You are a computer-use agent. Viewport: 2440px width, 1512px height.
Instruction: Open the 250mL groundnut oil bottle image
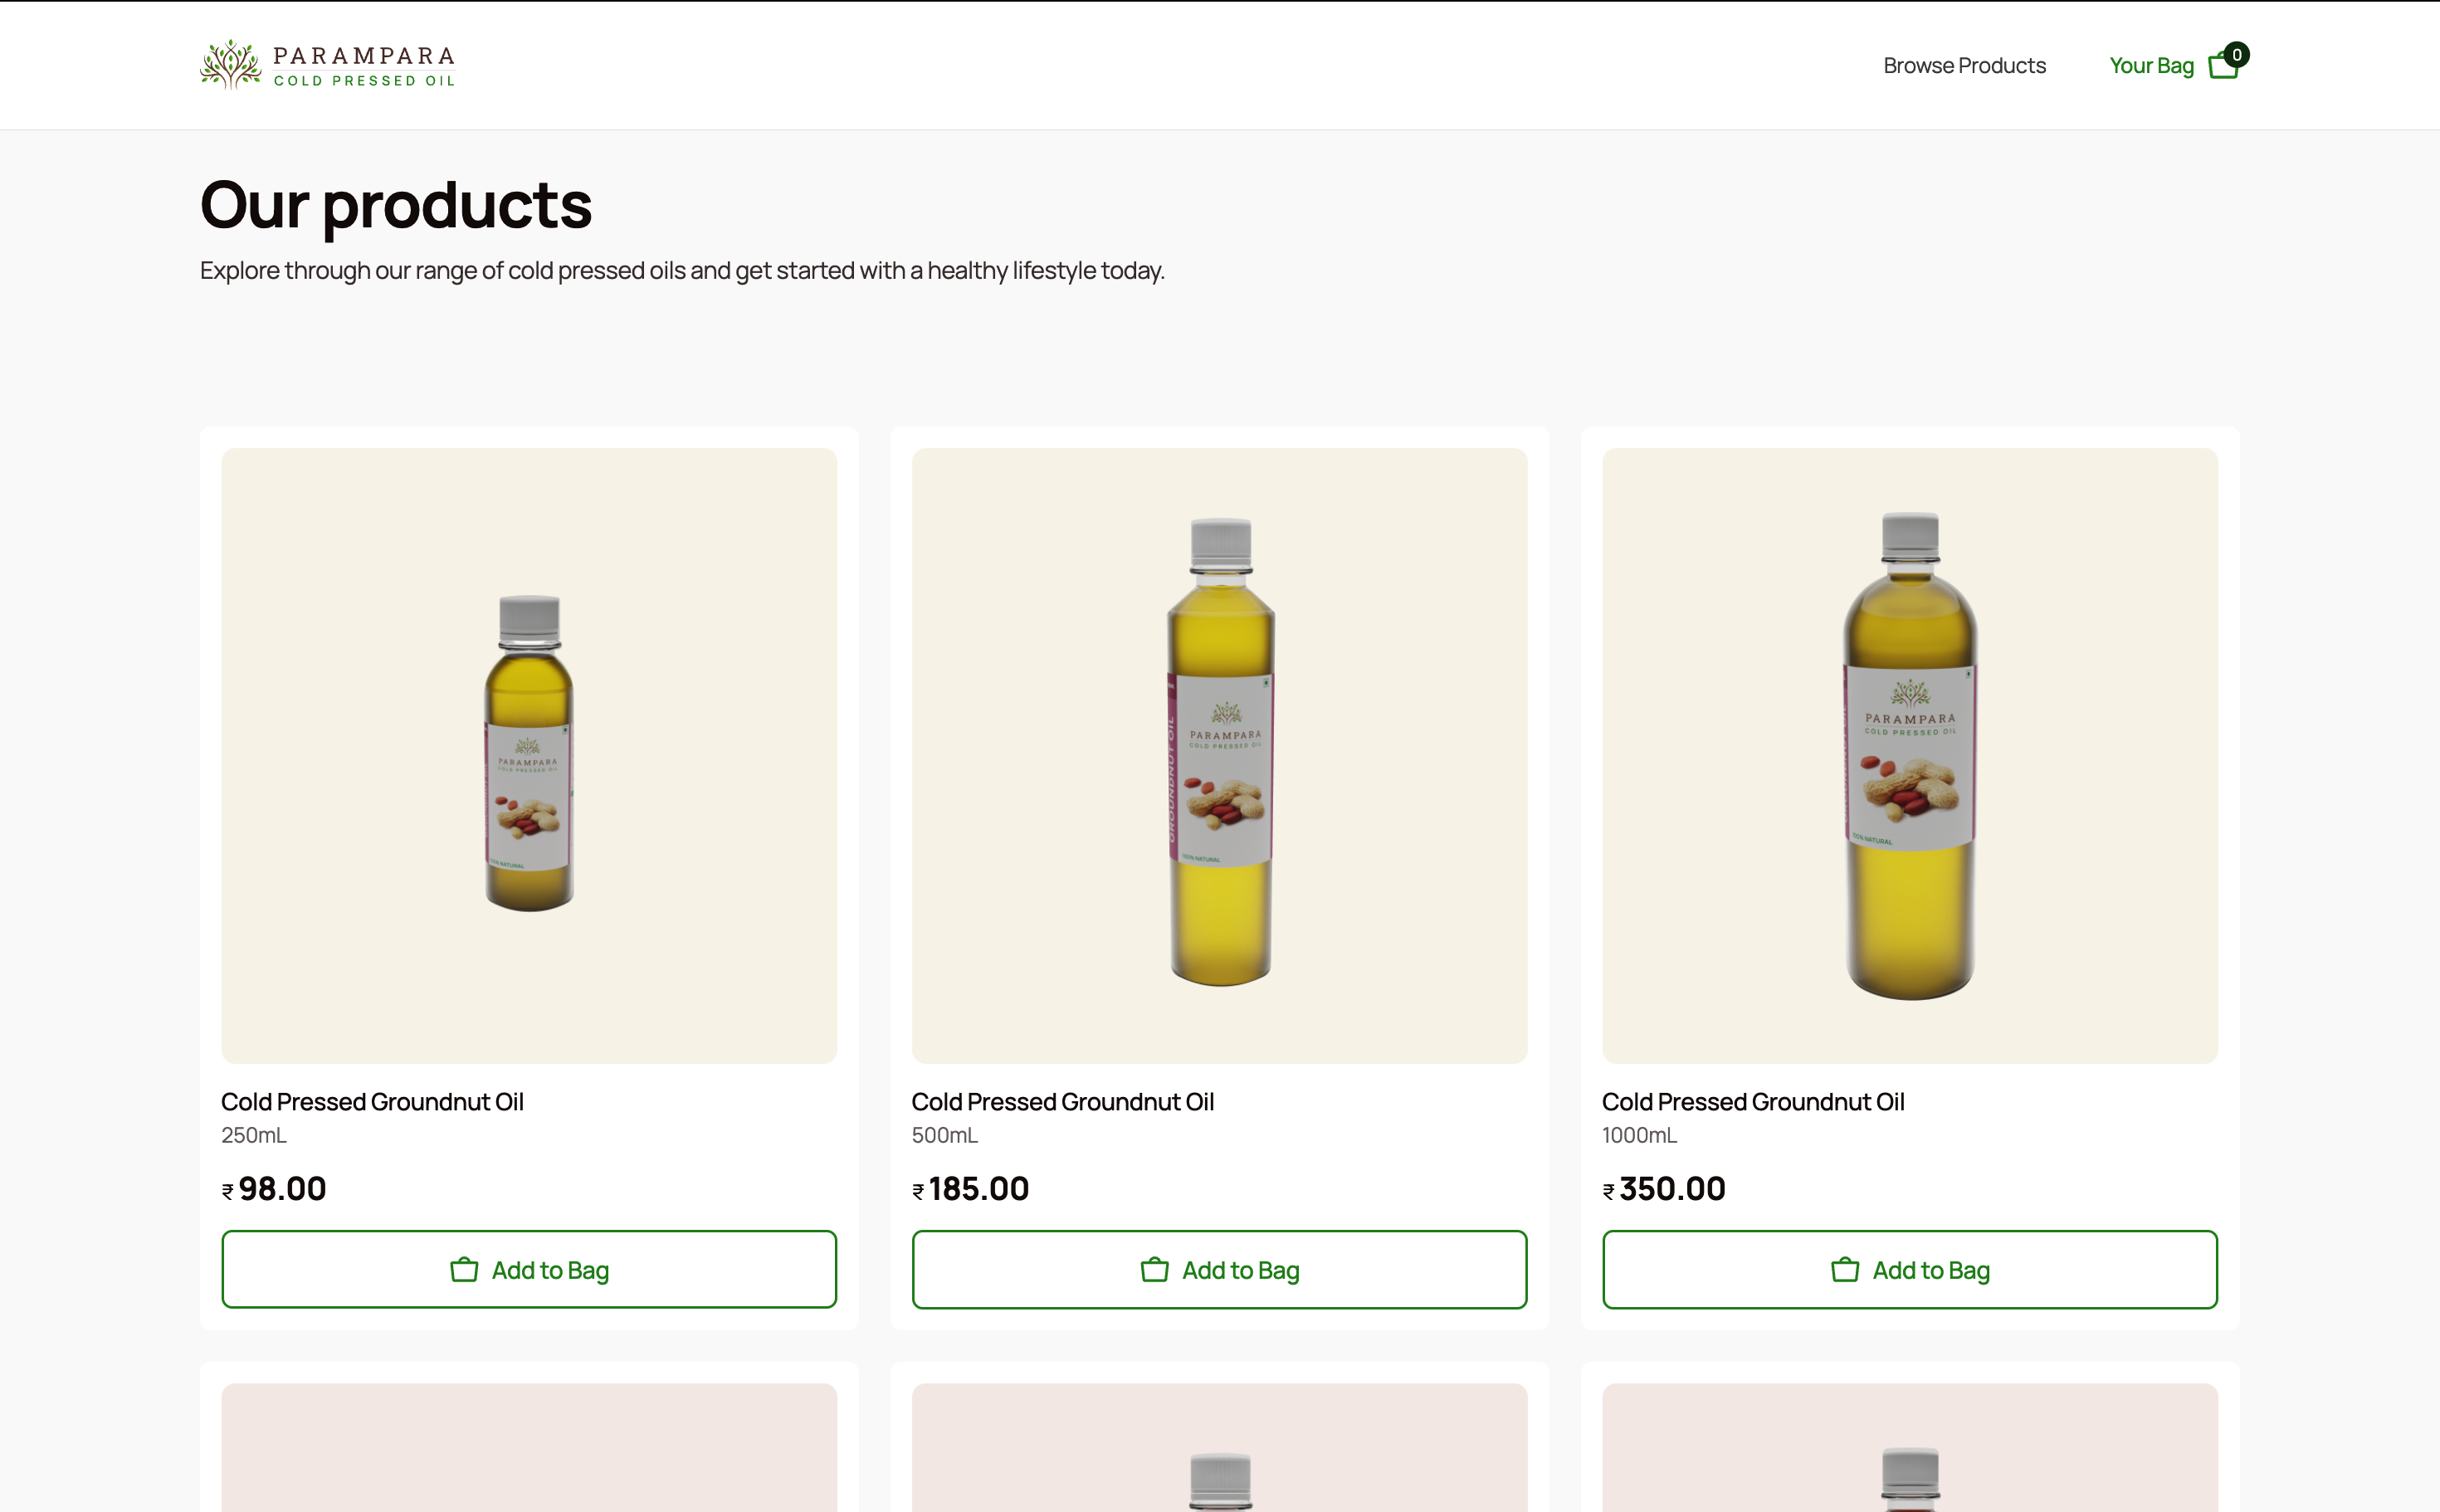click(x=529, y=755)
